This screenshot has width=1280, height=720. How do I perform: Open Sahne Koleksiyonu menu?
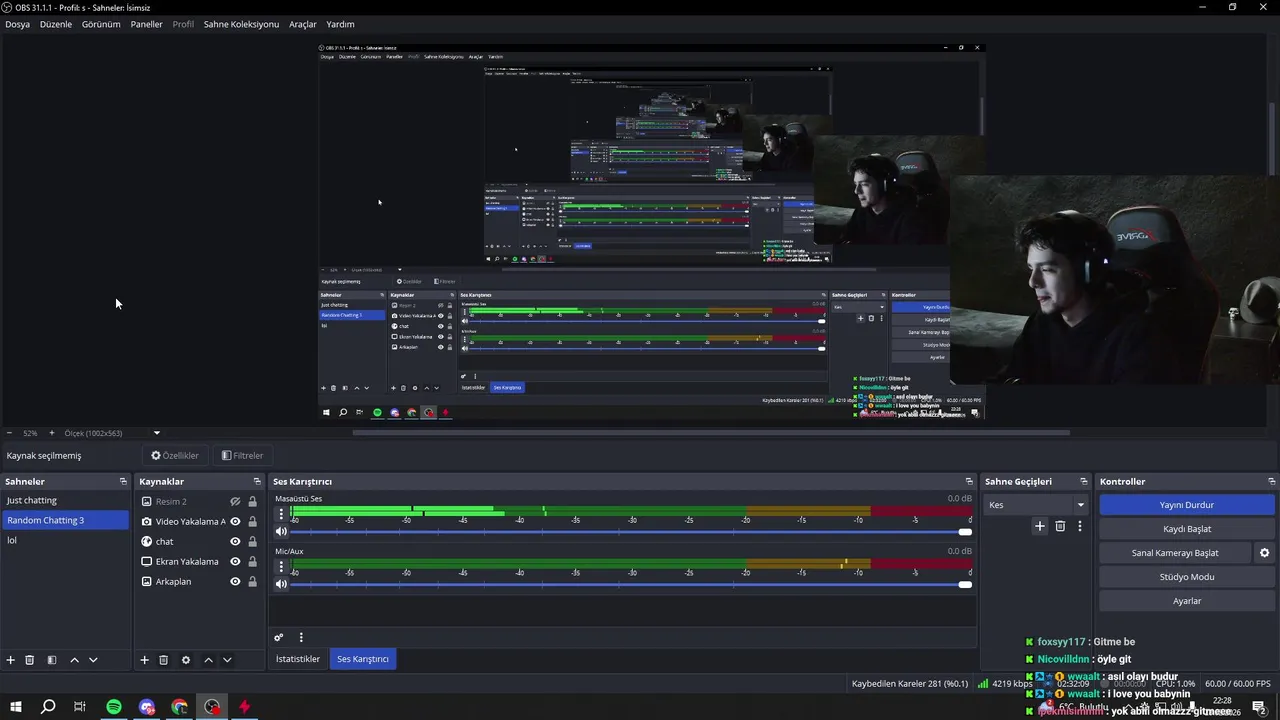241,24
